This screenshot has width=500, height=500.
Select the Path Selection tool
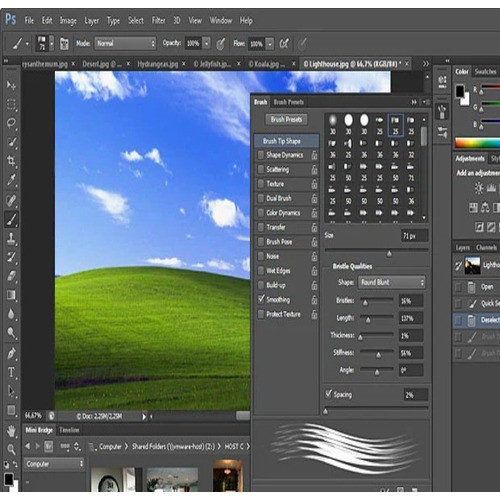click(x=11, y=391)
